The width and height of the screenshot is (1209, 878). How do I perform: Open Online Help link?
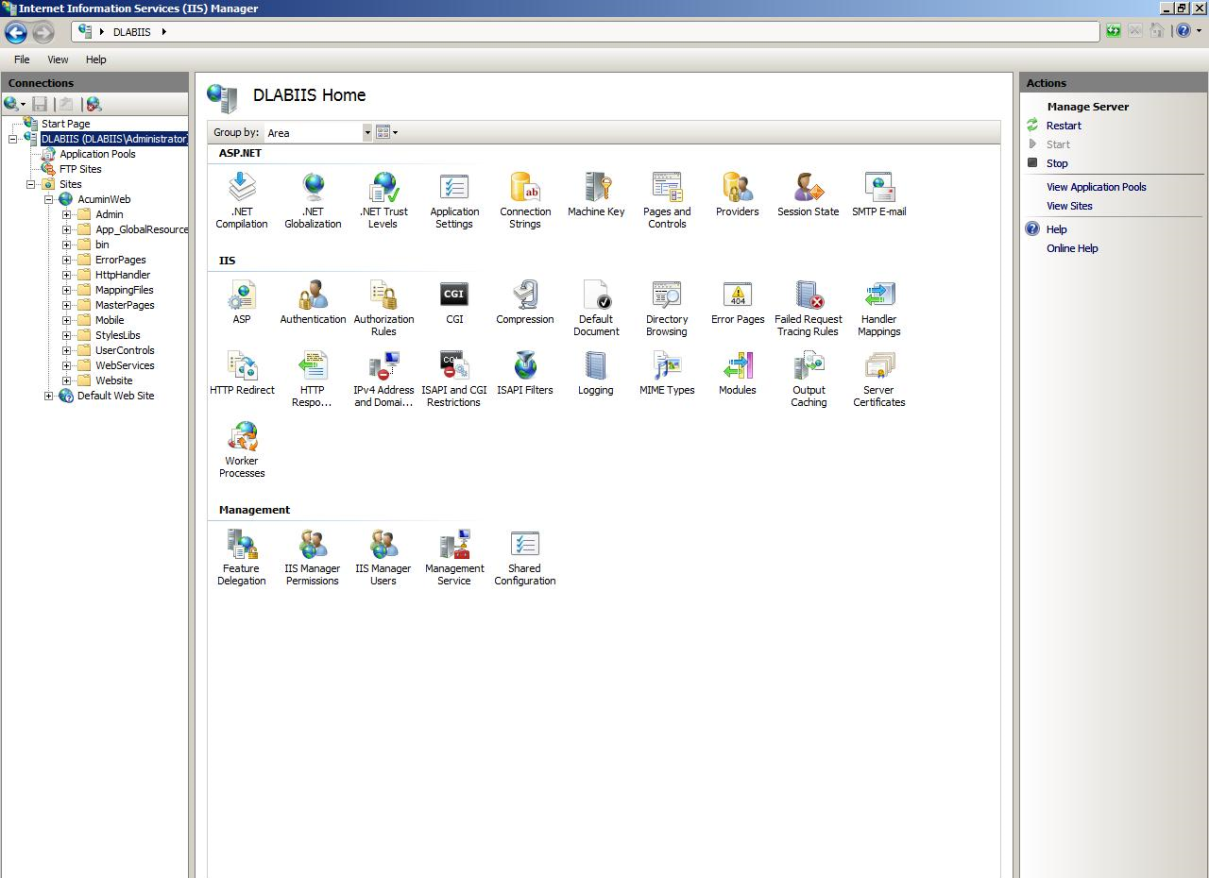1072,248
